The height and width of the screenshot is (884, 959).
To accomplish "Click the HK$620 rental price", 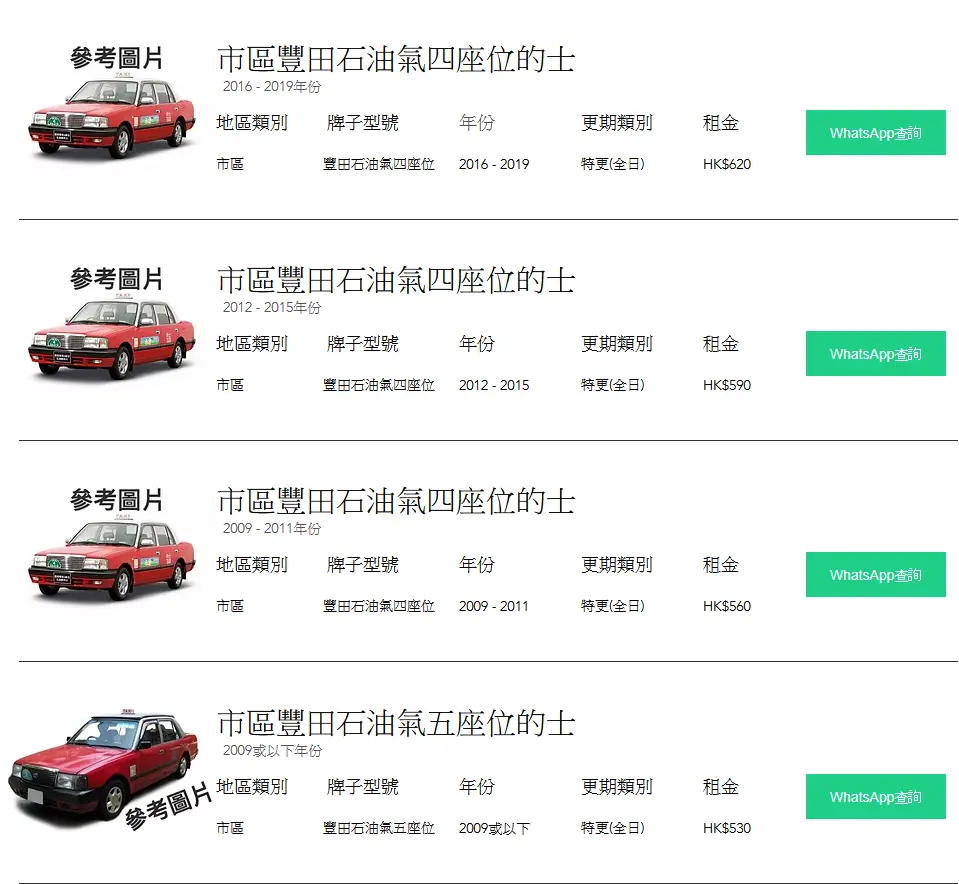I will [727, 164].
